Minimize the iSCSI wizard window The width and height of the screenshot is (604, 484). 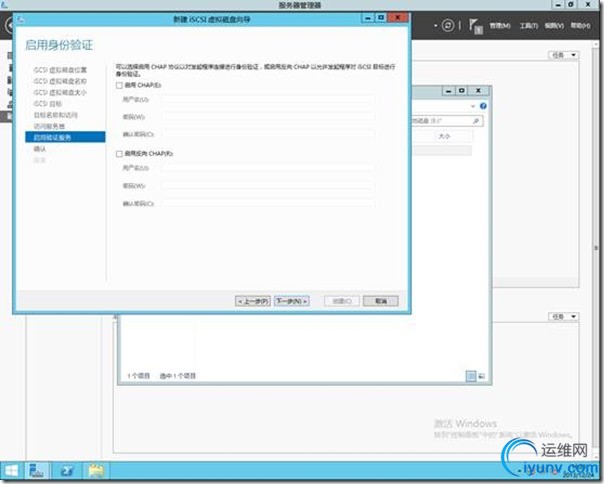coord(368,18)
